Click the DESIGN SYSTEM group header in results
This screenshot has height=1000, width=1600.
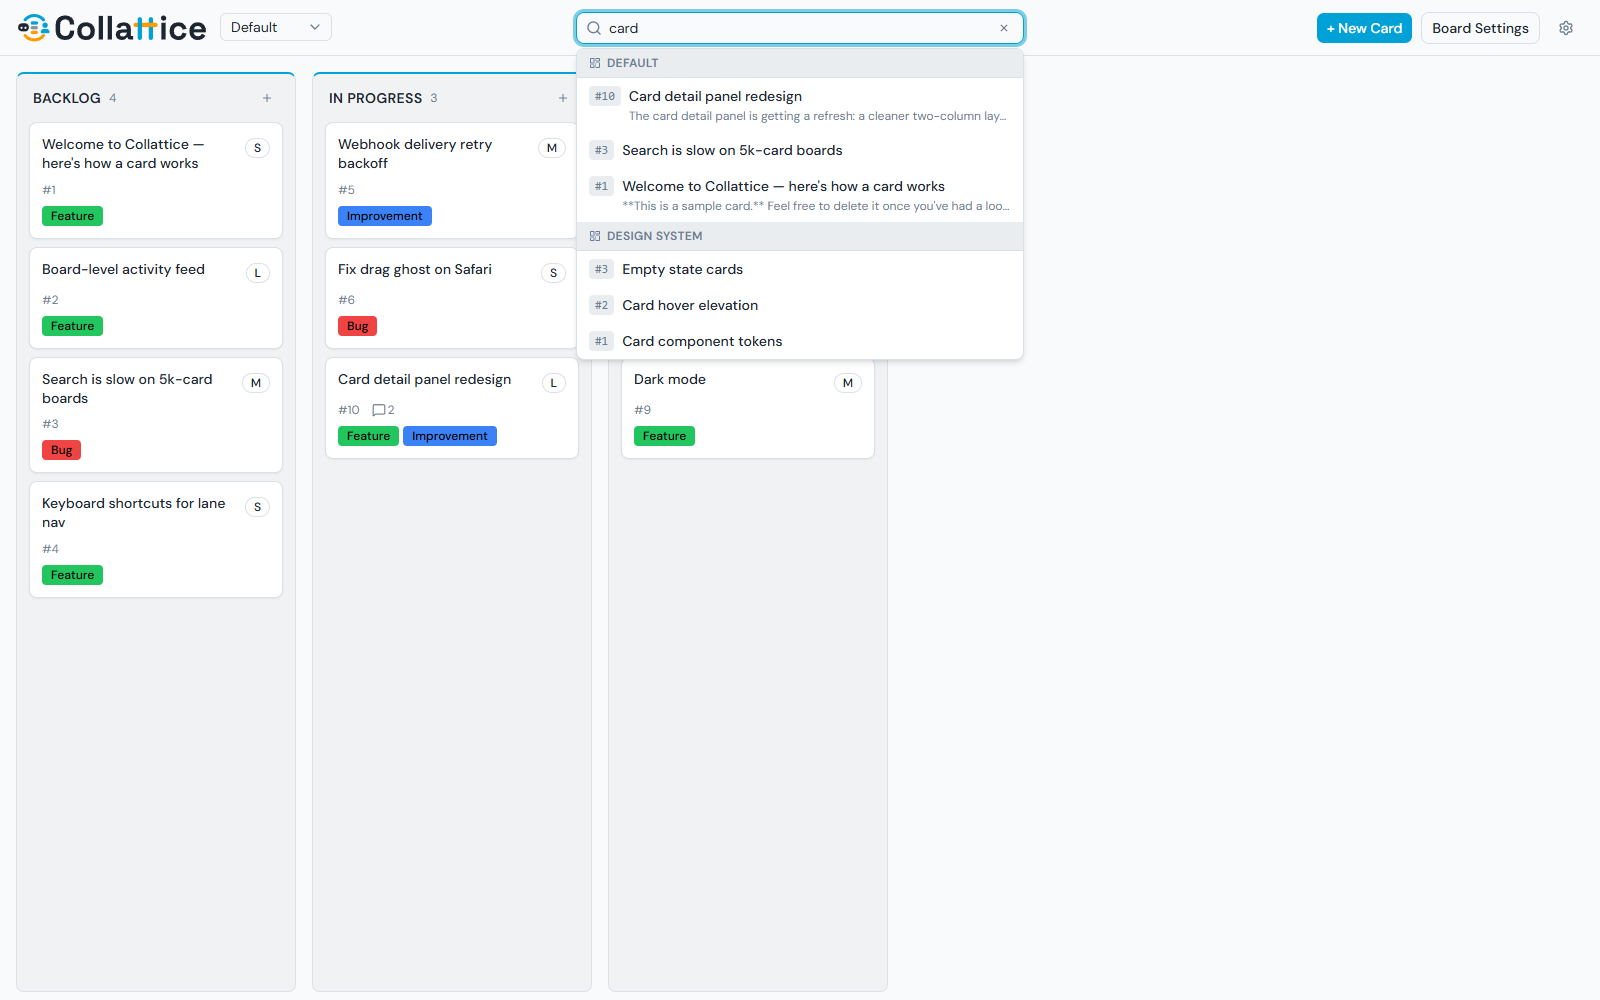coord(800,236)
